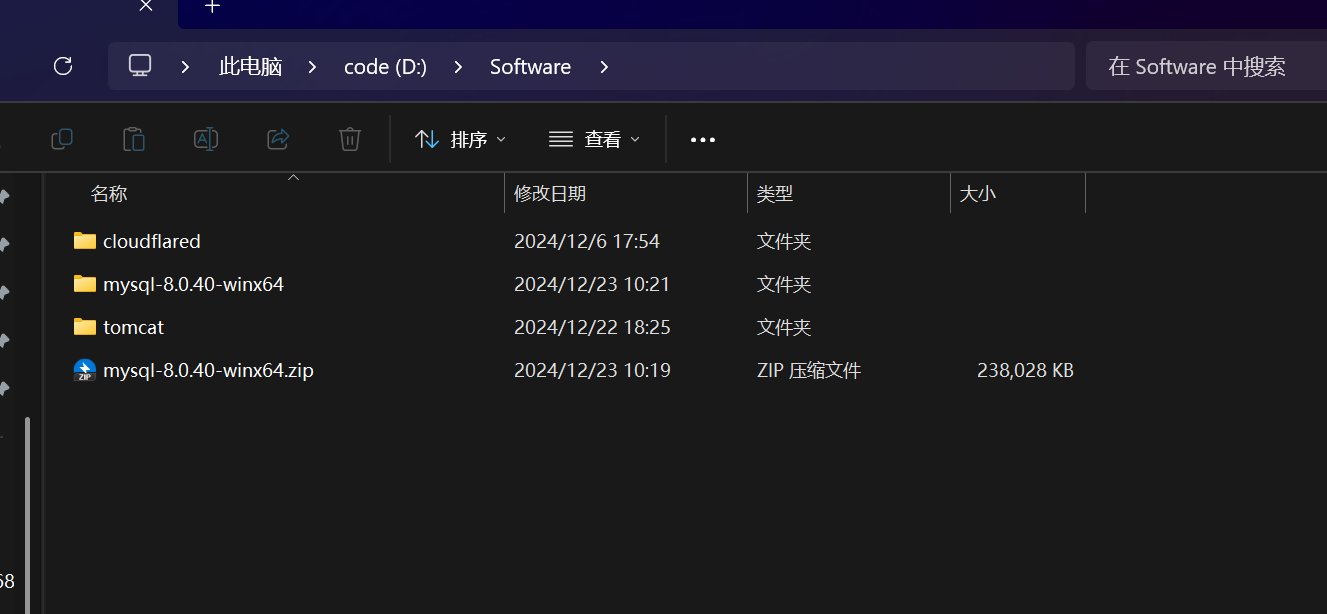Screen dimensions: 1327x614
Task: Open the 排序 sort dropdown
Action: tap(460, 140)
